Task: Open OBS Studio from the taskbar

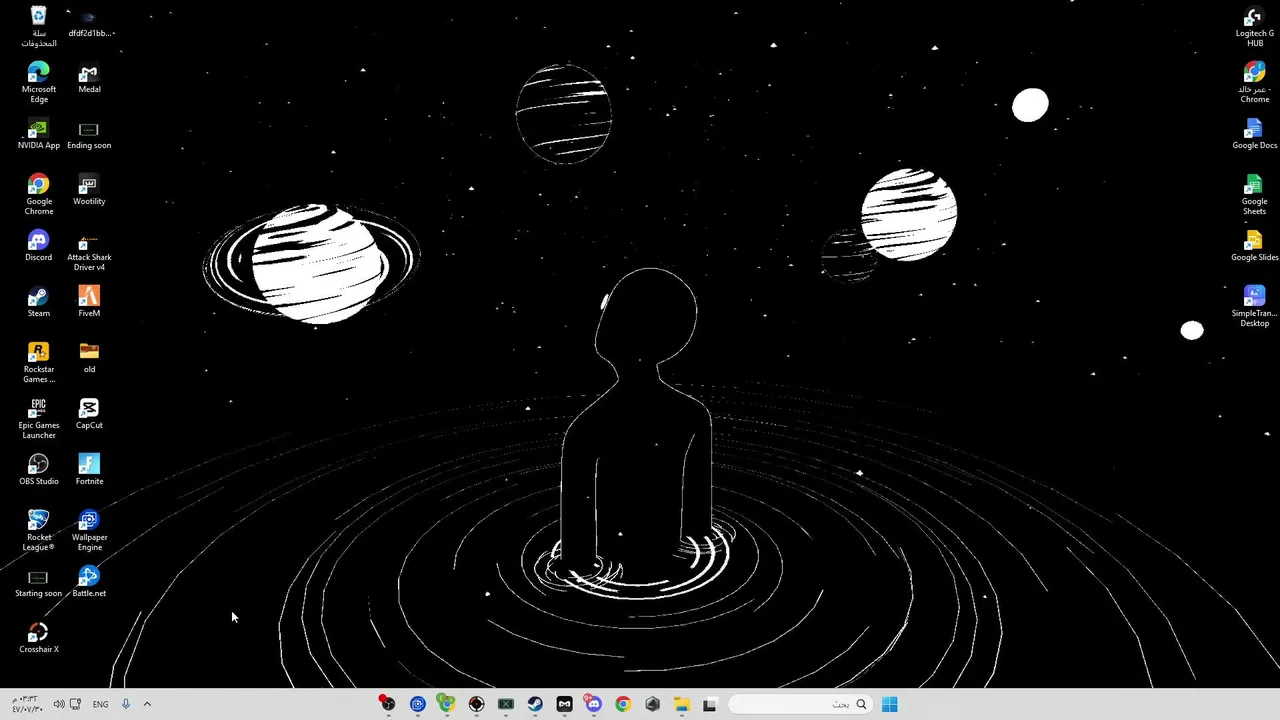Action: tap(387, 704)
